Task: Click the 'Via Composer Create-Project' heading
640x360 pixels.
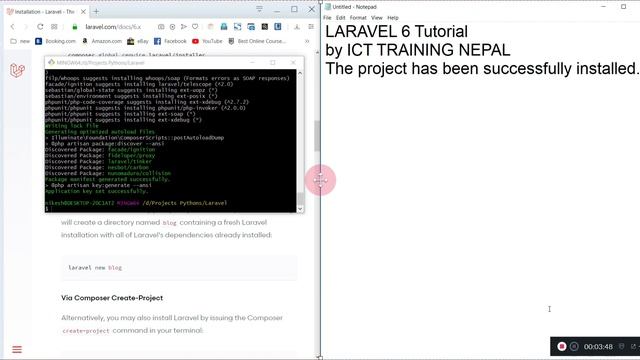Action: pyautogui.click(x=112, y=298)
